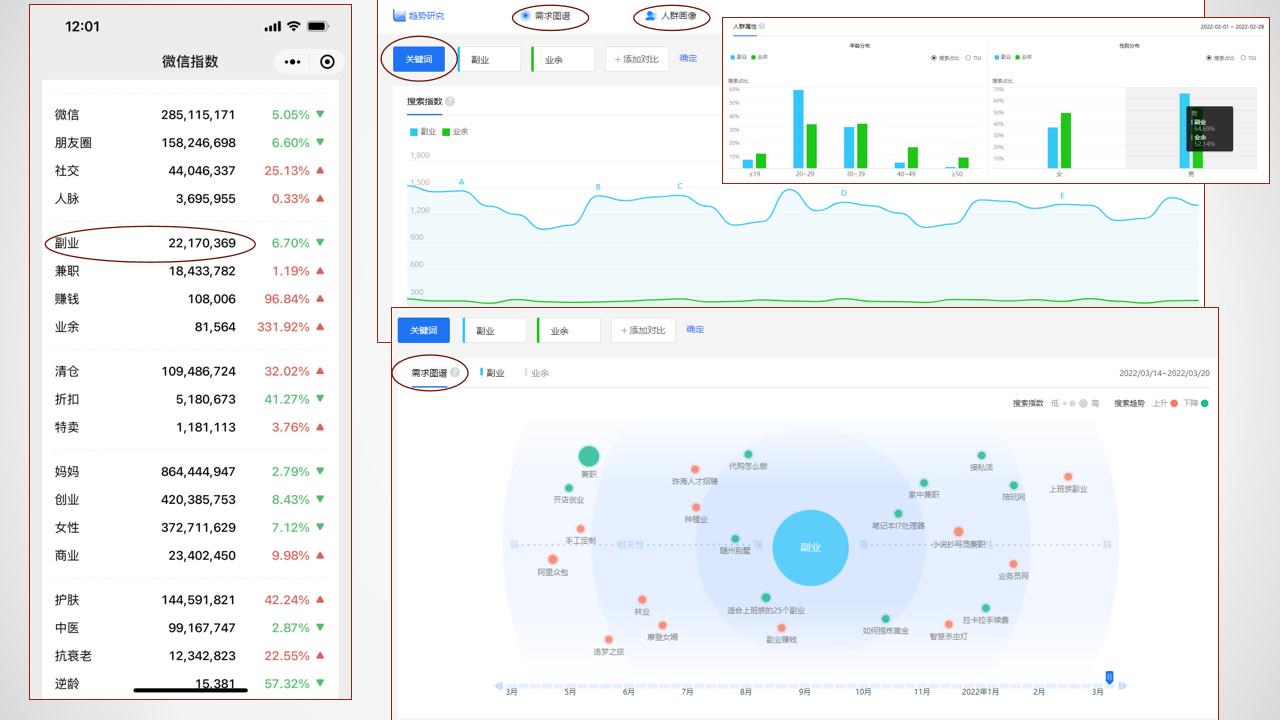The width and height of the screenshot is (1280, 720).
Task: Click the help icon beside 人群属性
Action: pos(762,27)
